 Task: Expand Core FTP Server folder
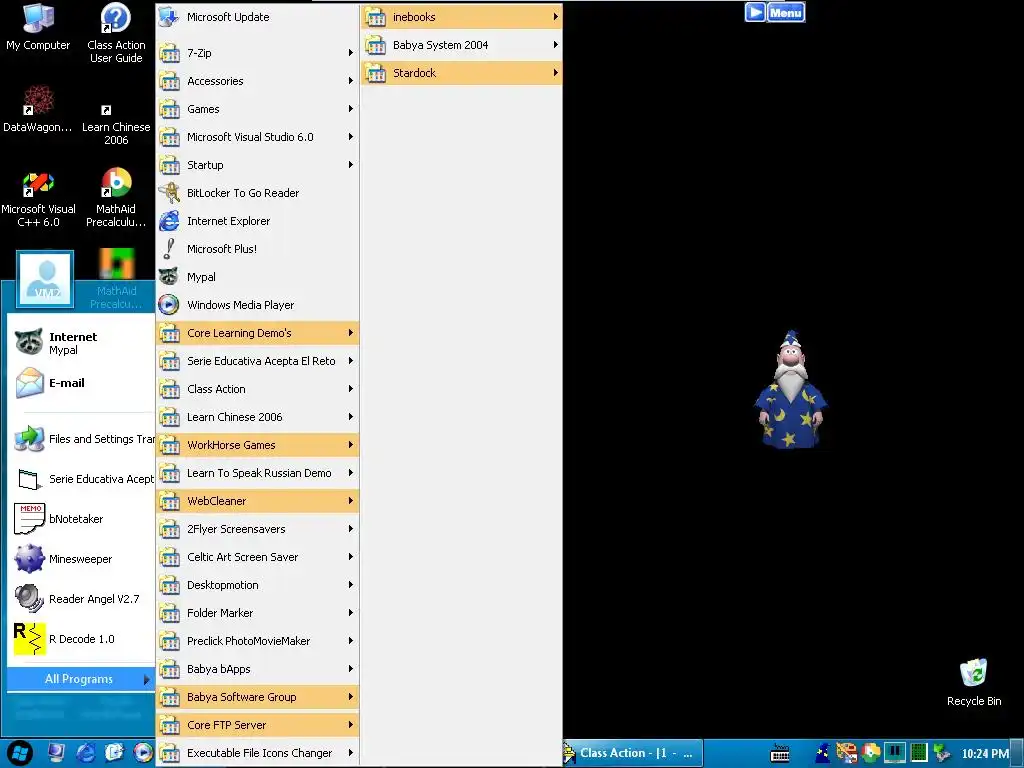click(x=258, y=725)
